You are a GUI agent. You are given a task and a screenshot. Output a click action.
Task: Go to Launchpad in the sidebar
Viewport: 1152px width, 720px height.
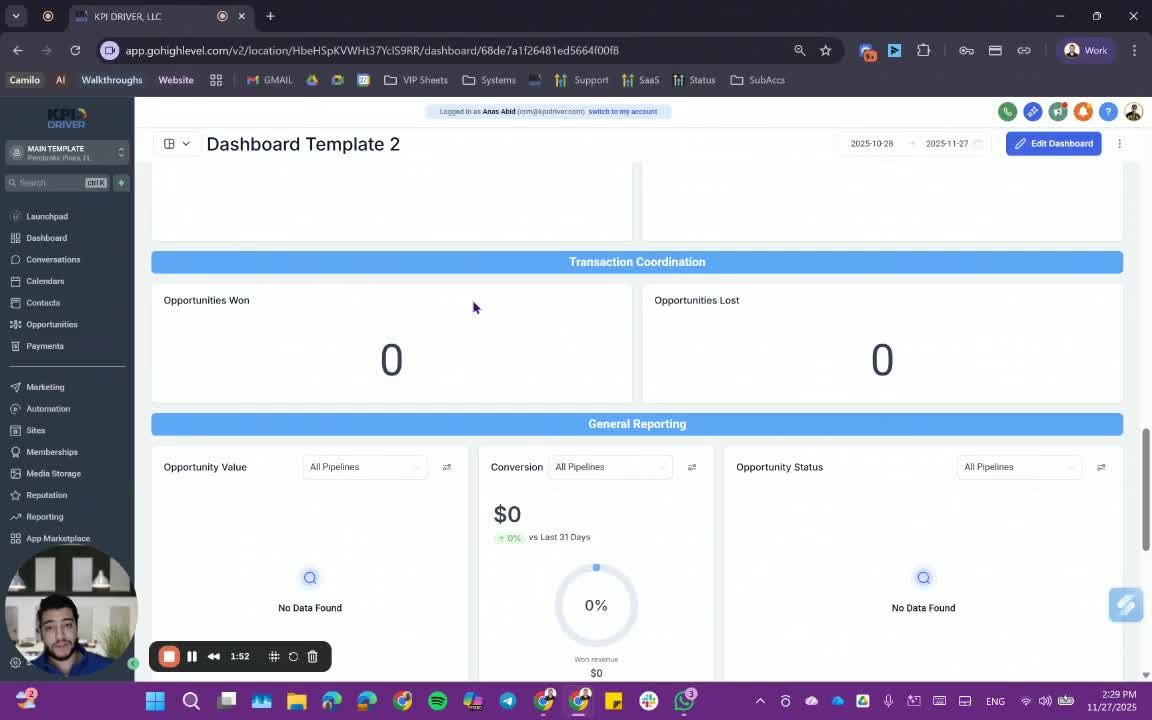[47, 217]
